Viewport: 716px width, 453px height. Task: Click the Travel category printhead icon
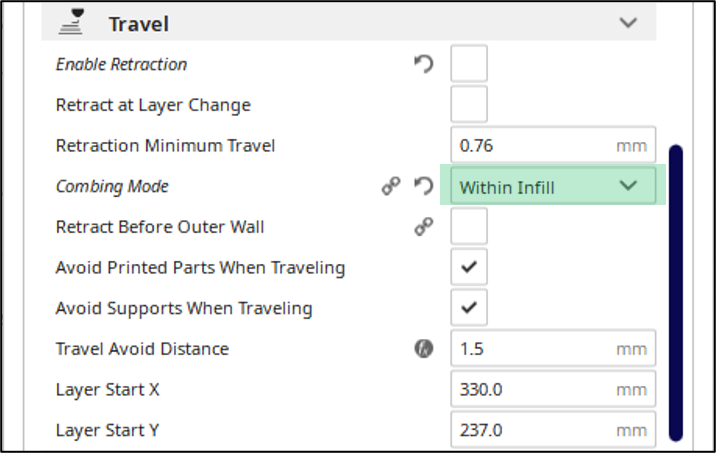[72, 21]
